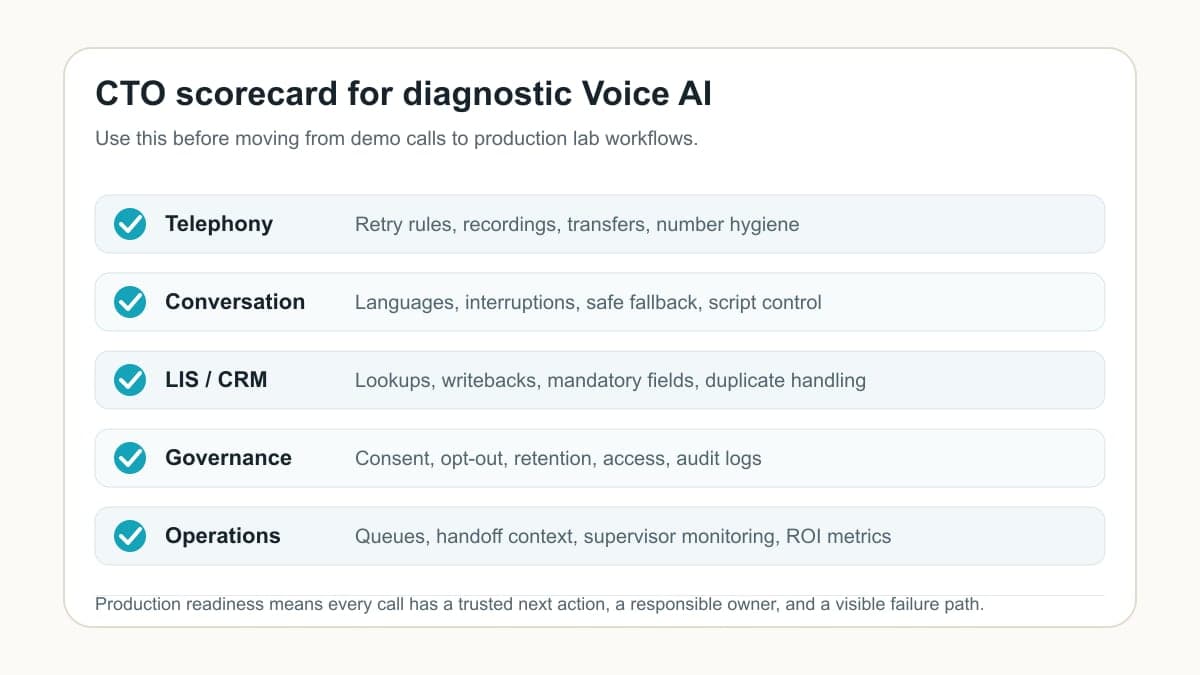Click the queues and handoff context description
Viewport: 1200px width, 675px height.
623,537
